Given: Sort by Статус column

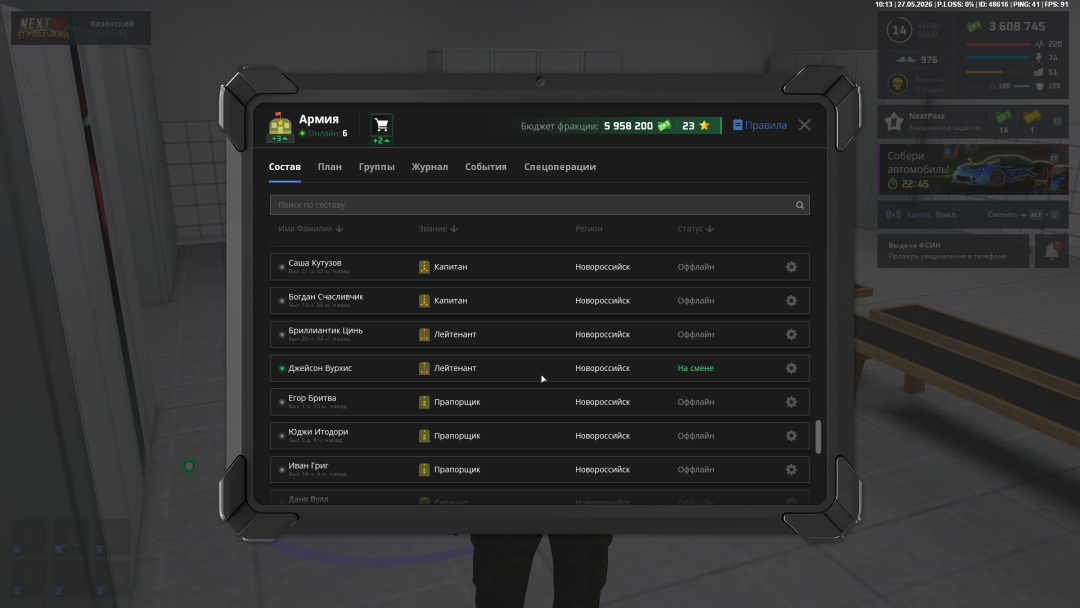Looking at the screenshot, I should point(695,229).
